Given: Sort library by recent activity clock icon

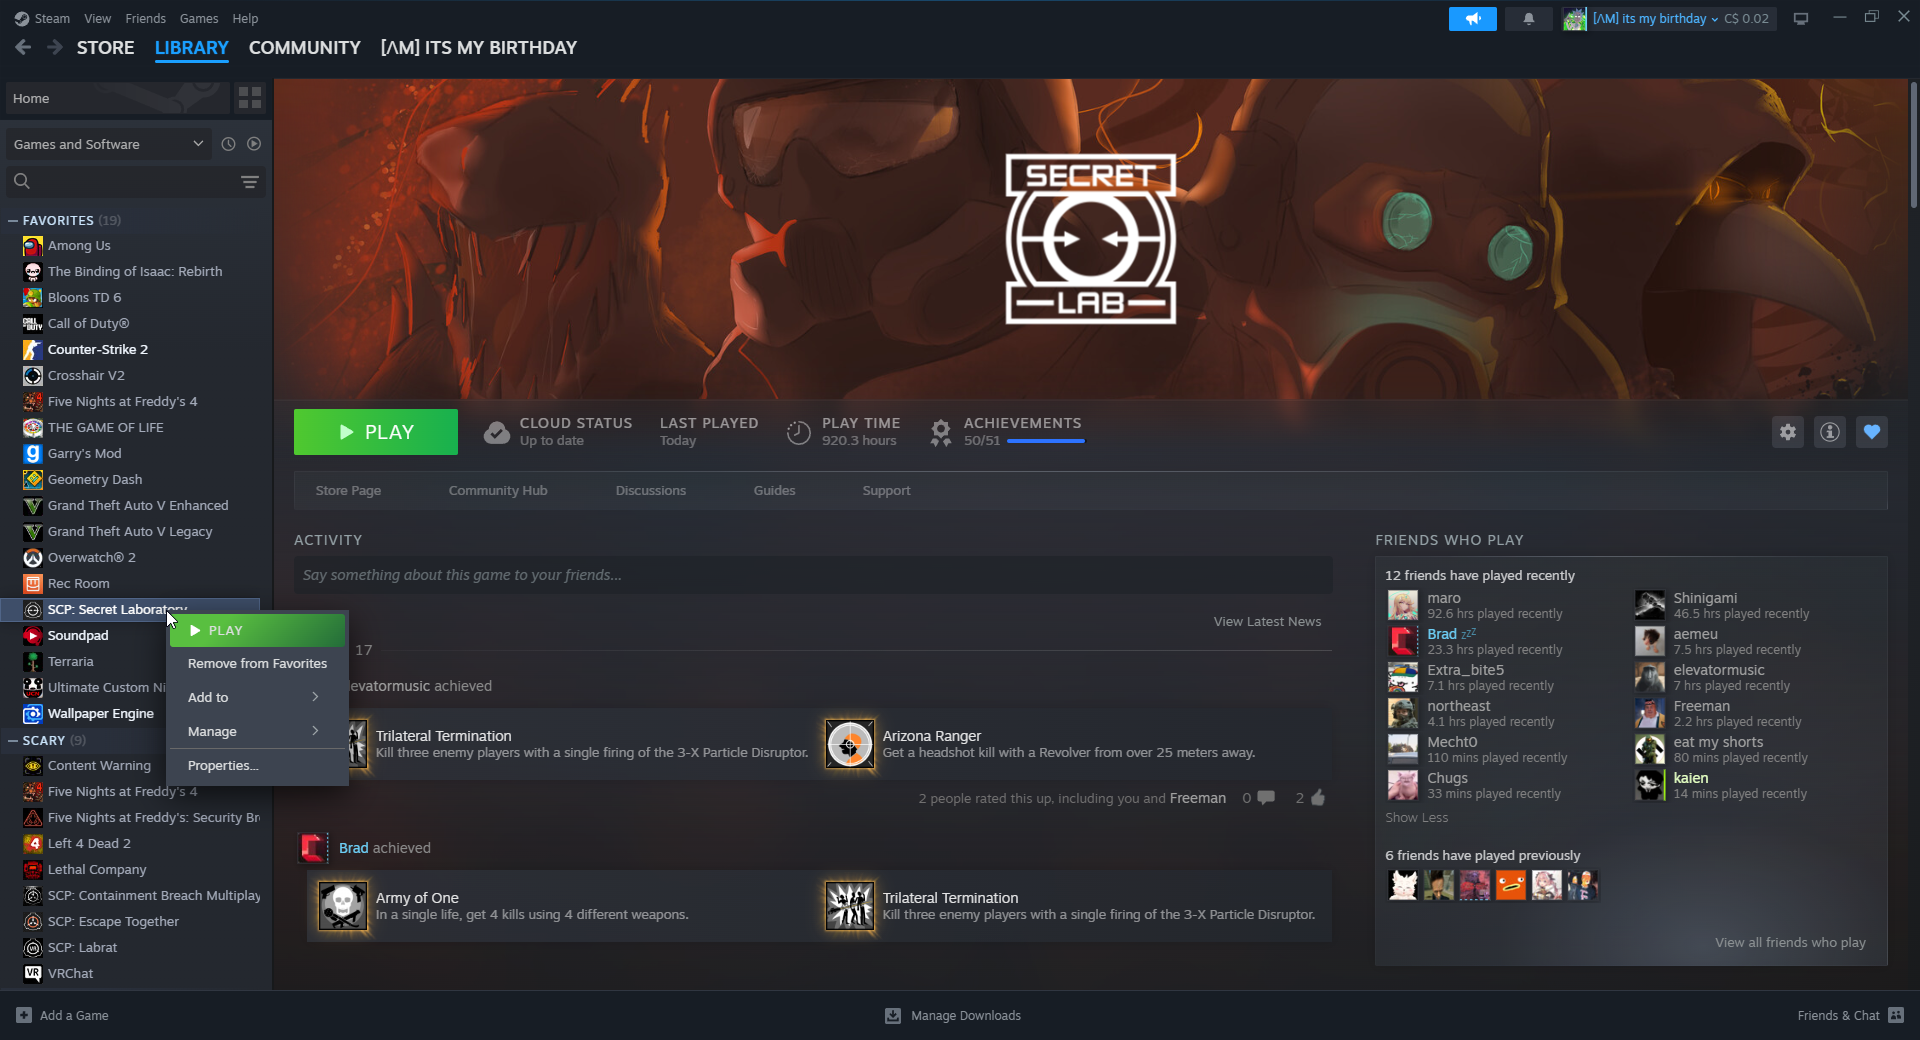Looking at the screenshot, I should pos(228,144).
